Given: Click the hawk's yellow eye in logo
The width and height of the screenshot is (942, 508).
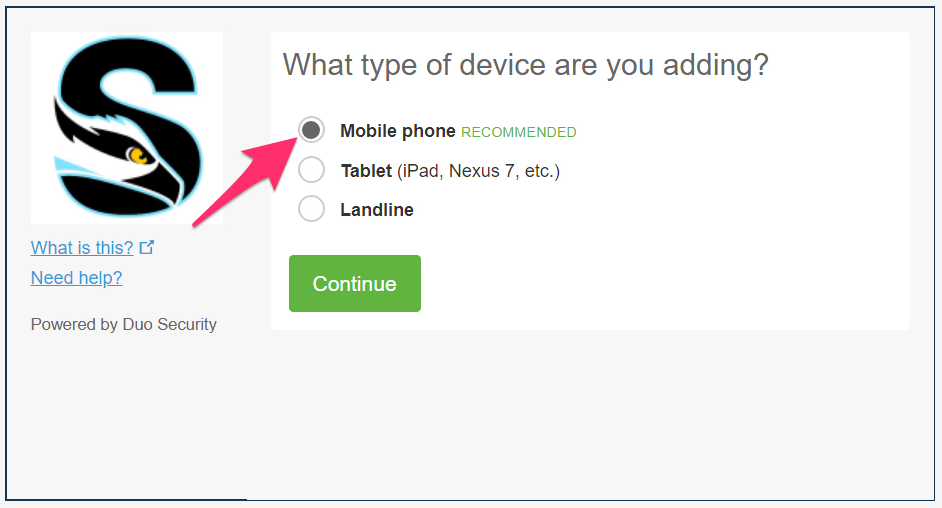Looking at the screenshot, I should coord(139,155).
